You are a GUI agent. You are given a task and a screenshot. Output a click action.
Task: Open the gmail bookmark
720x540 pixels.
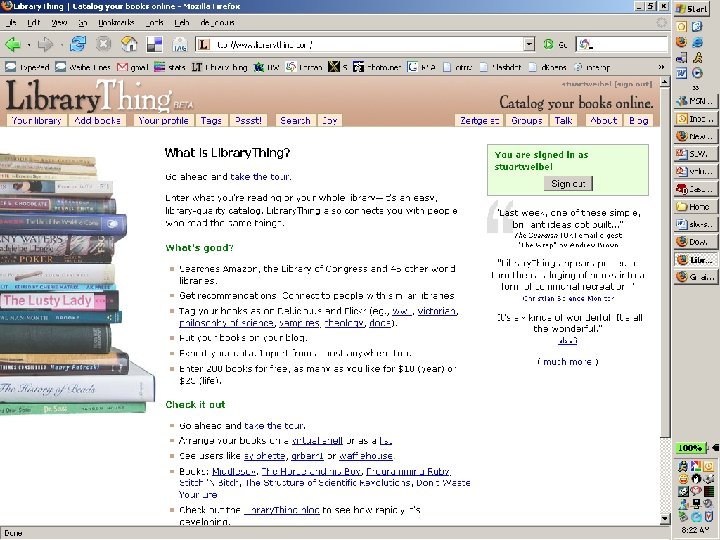point(133,67)
